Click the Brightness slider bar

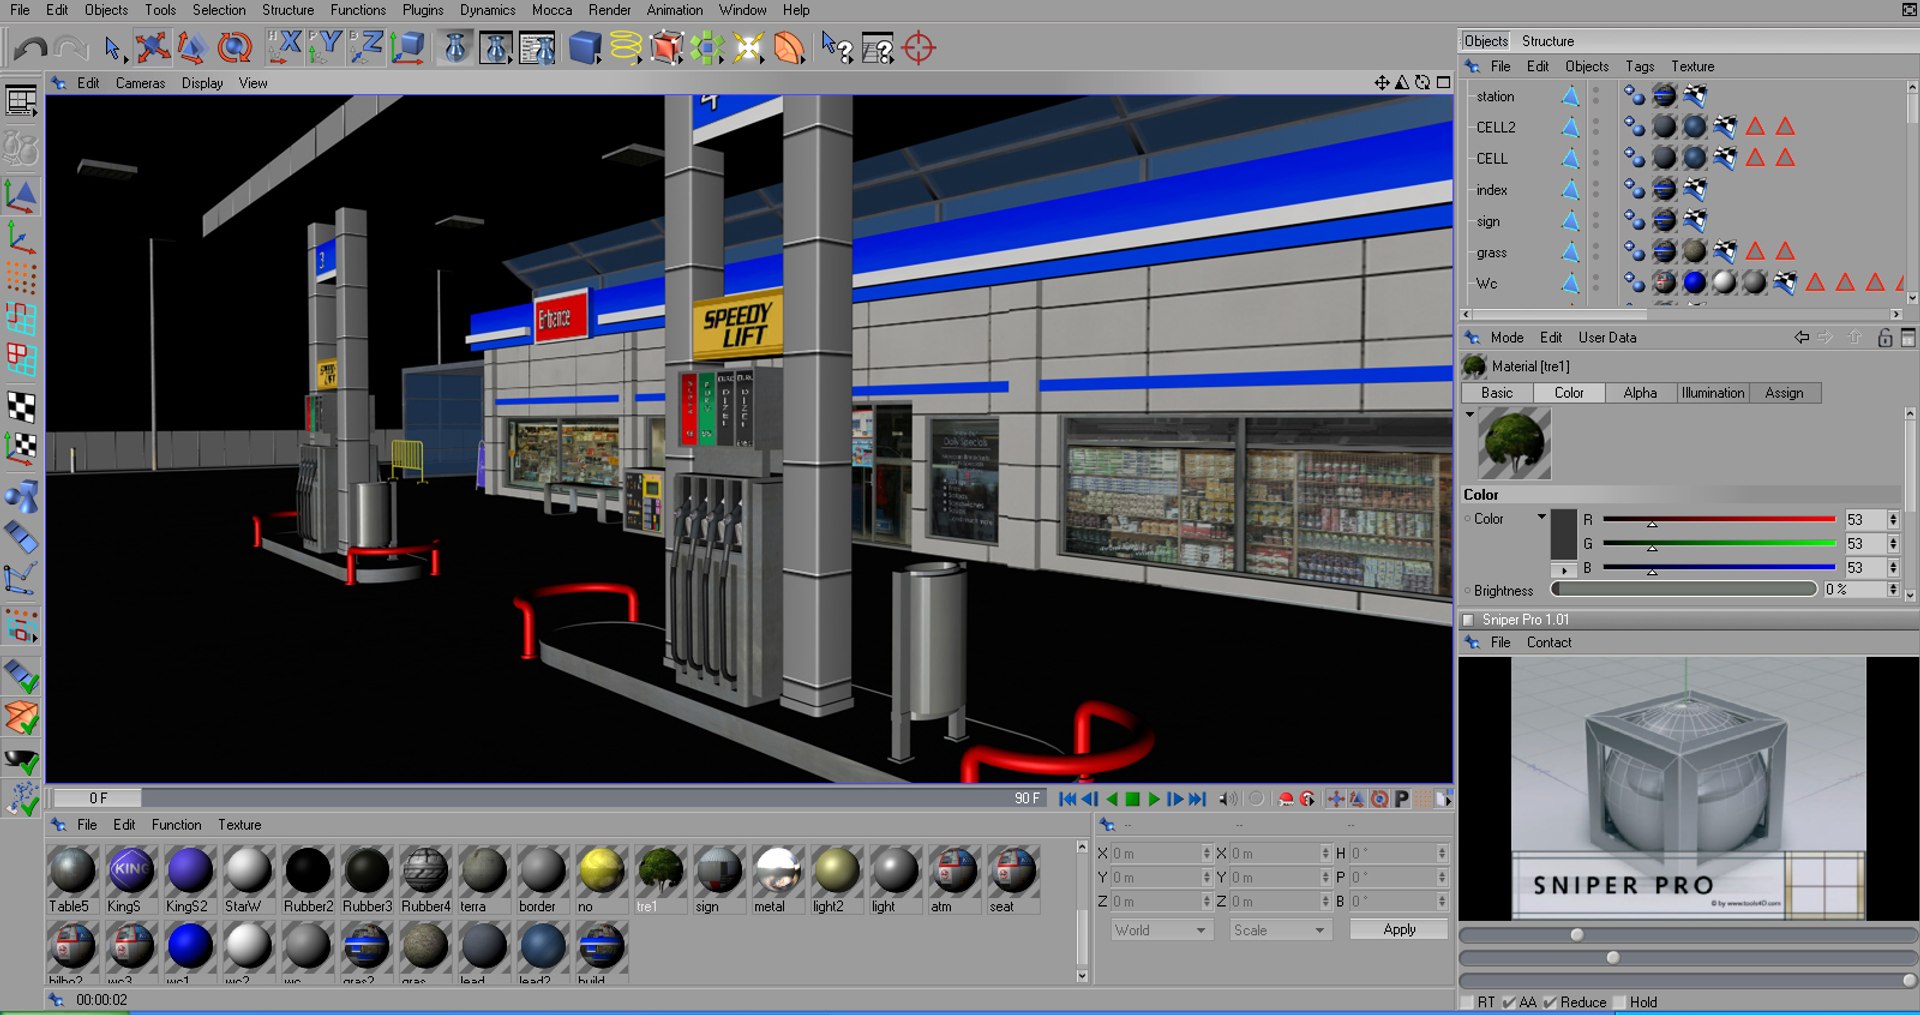[x=1684, y=590]
